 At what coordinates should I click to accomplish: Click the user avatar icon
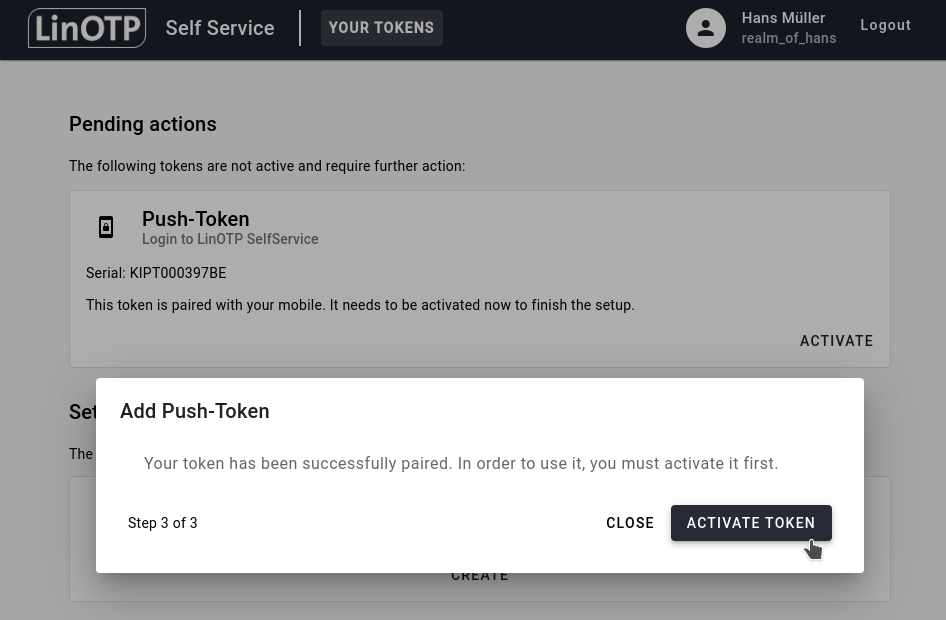point(705,28)
